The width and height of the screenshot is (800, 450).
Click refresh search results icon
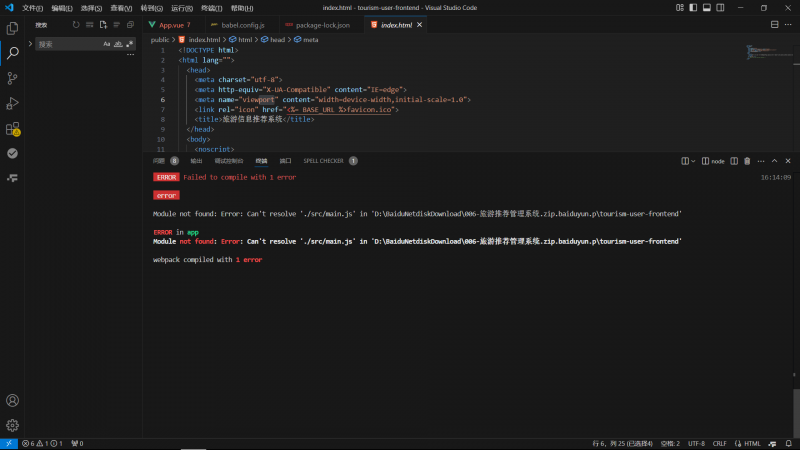pos(76,24)
